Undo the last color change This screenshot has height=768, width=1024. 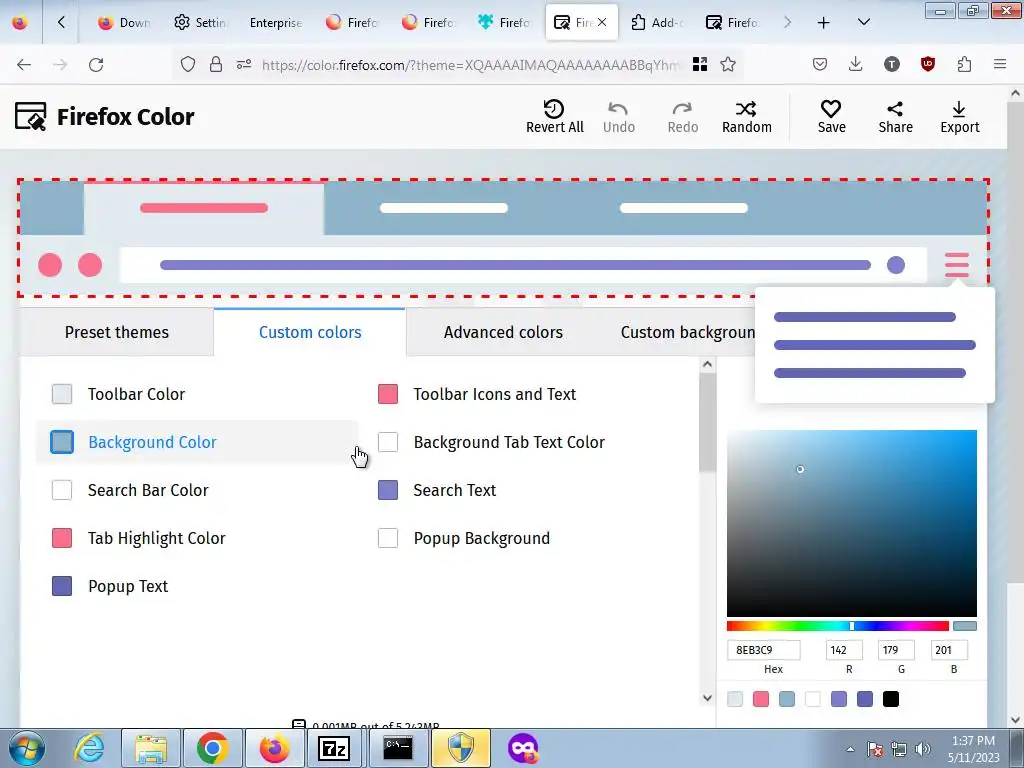tap(618, 117)
